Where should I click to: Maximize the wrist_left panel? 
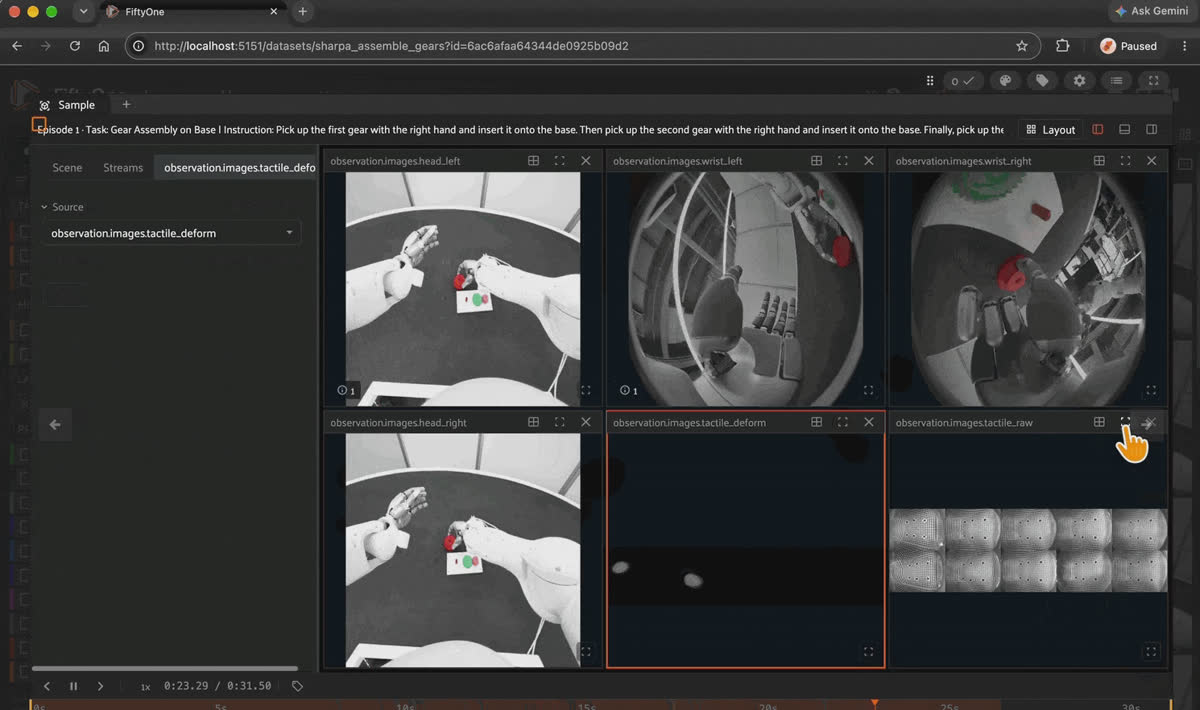[843, 161]
